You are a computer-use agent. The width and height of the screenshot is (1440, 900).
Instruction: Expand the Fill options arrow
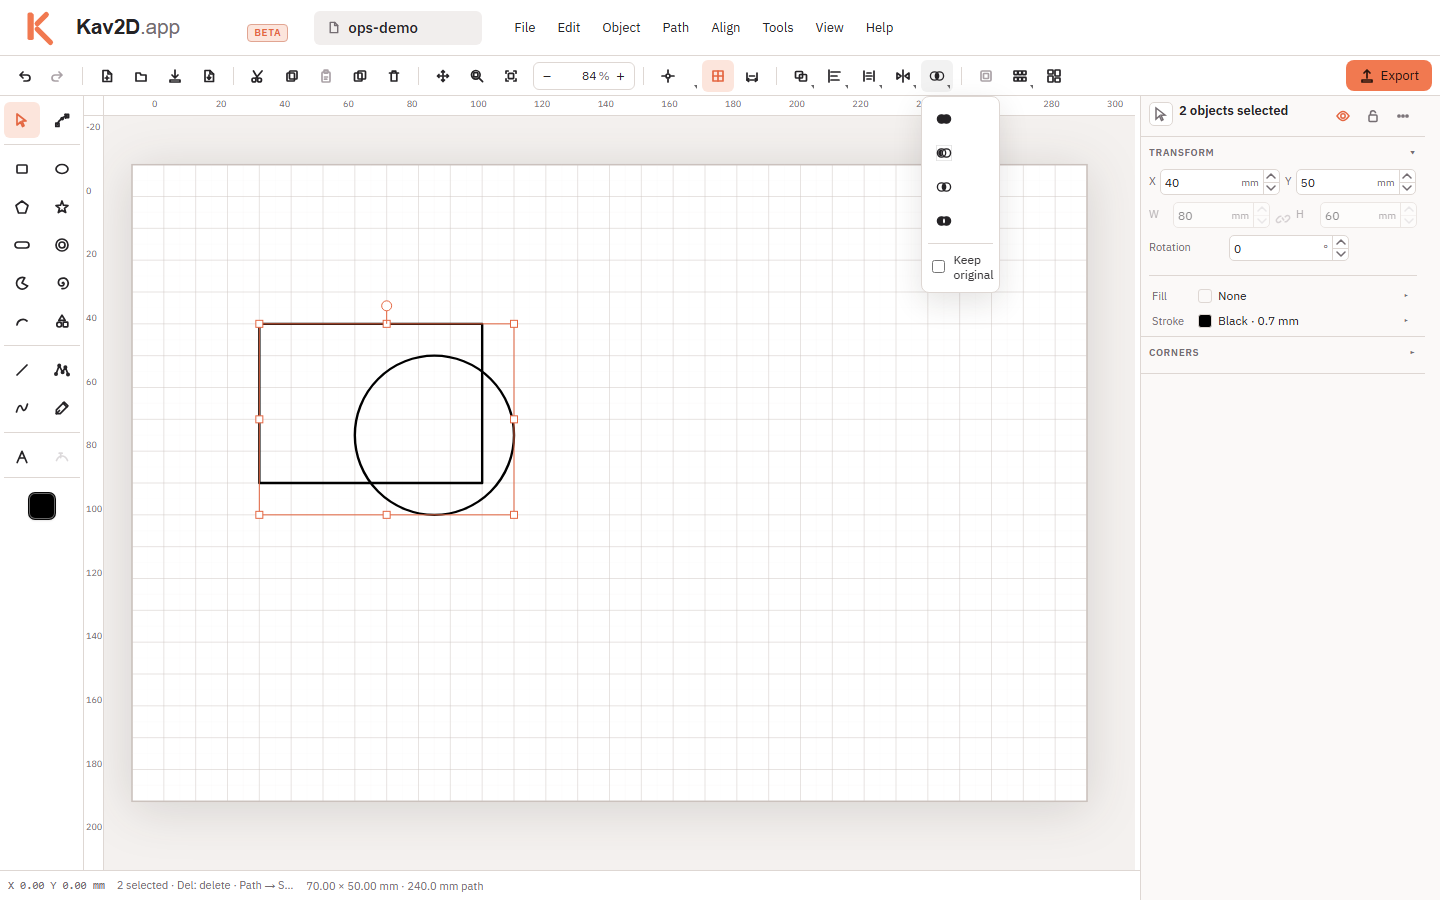point(1406,296)
